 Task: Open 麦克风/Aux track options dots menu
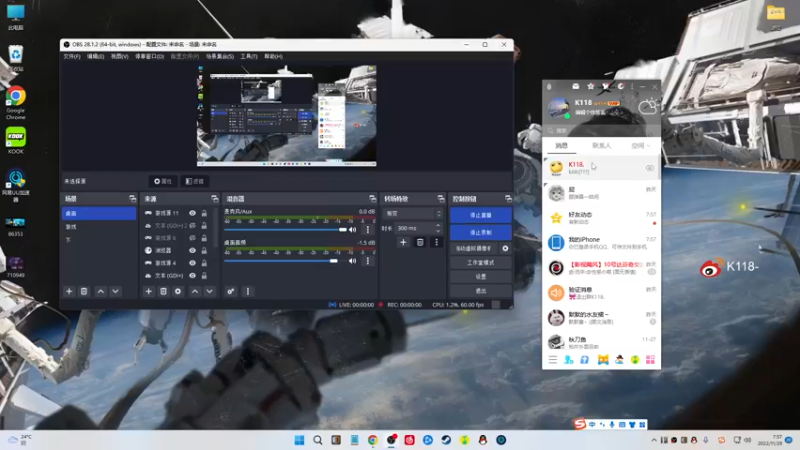[x=368, y=230]
